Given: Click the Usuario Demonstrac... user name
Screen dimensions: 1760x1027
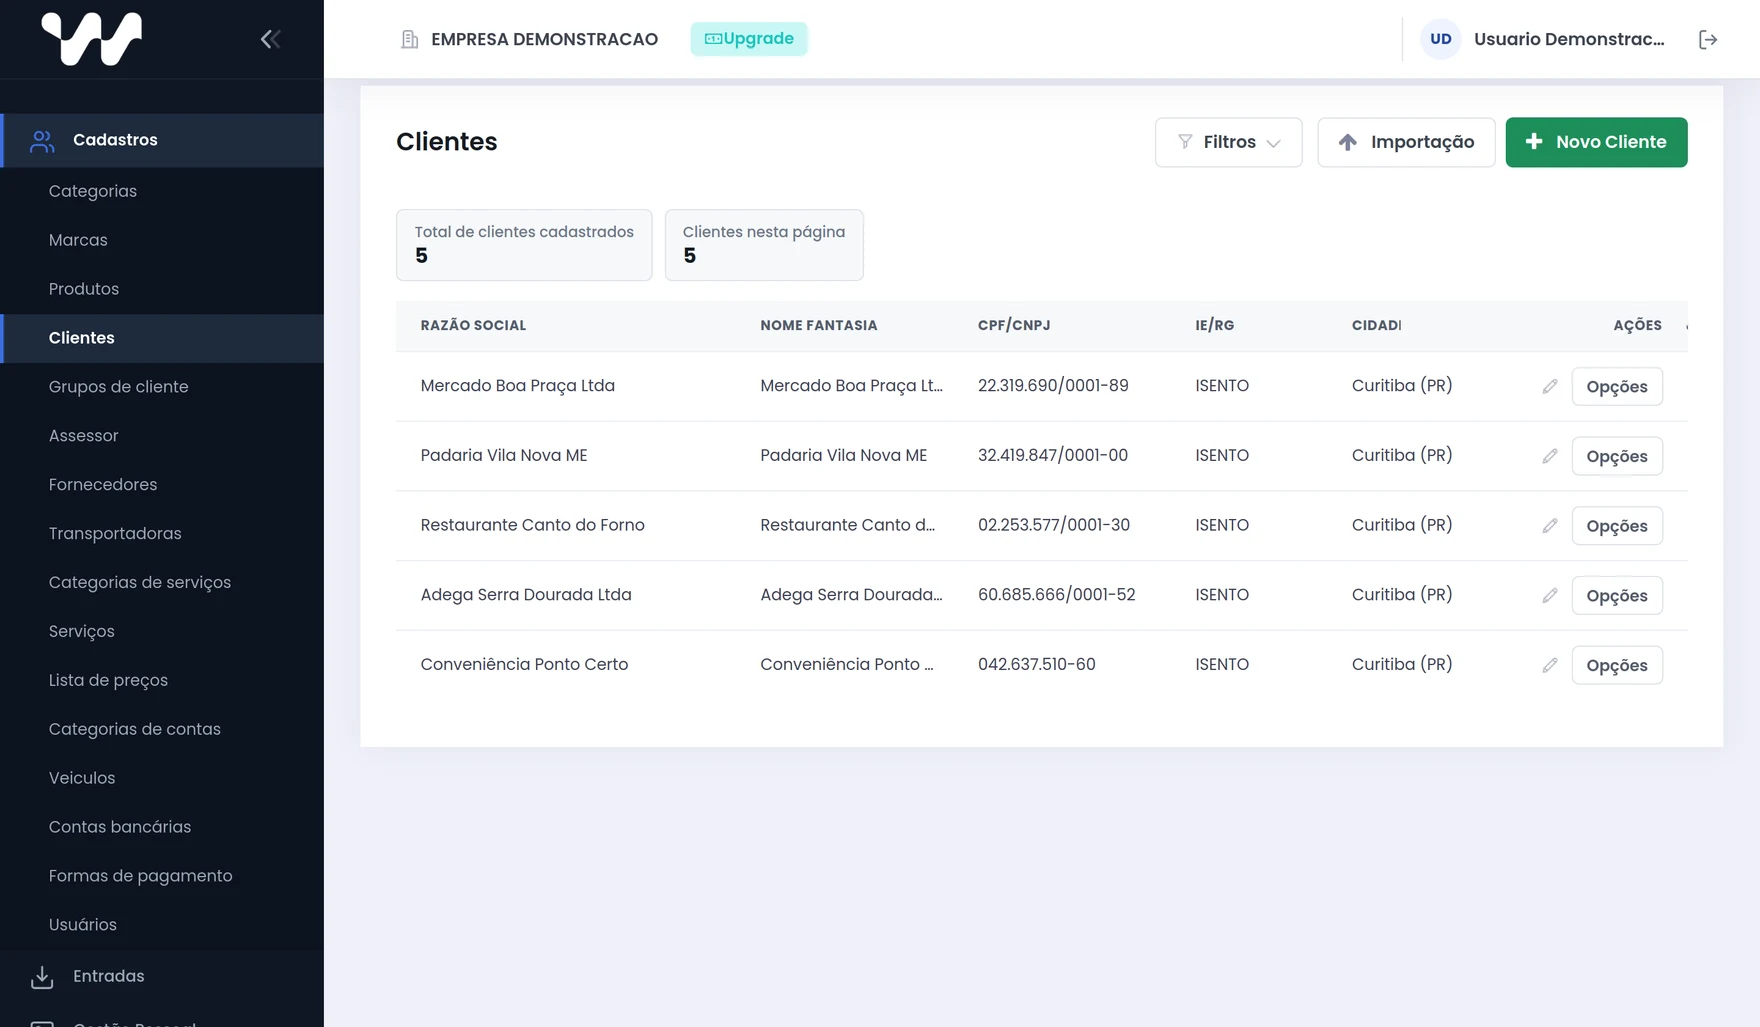Looking at the screenshot, I should tap(1569, 39).
